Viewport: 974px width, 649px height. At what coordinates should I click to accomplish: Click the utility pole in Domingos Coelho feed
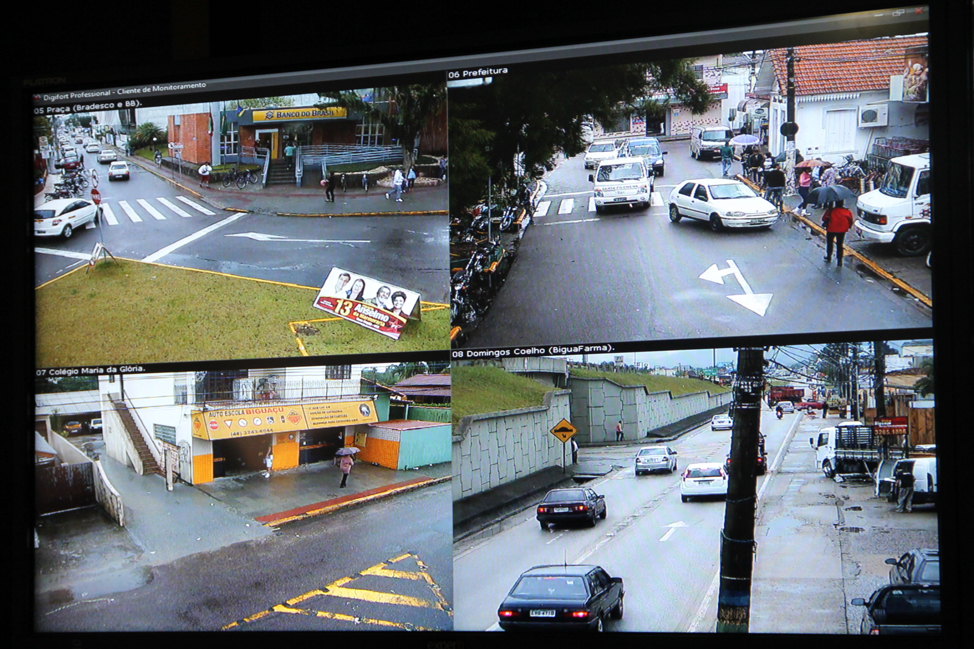(741, 490)
